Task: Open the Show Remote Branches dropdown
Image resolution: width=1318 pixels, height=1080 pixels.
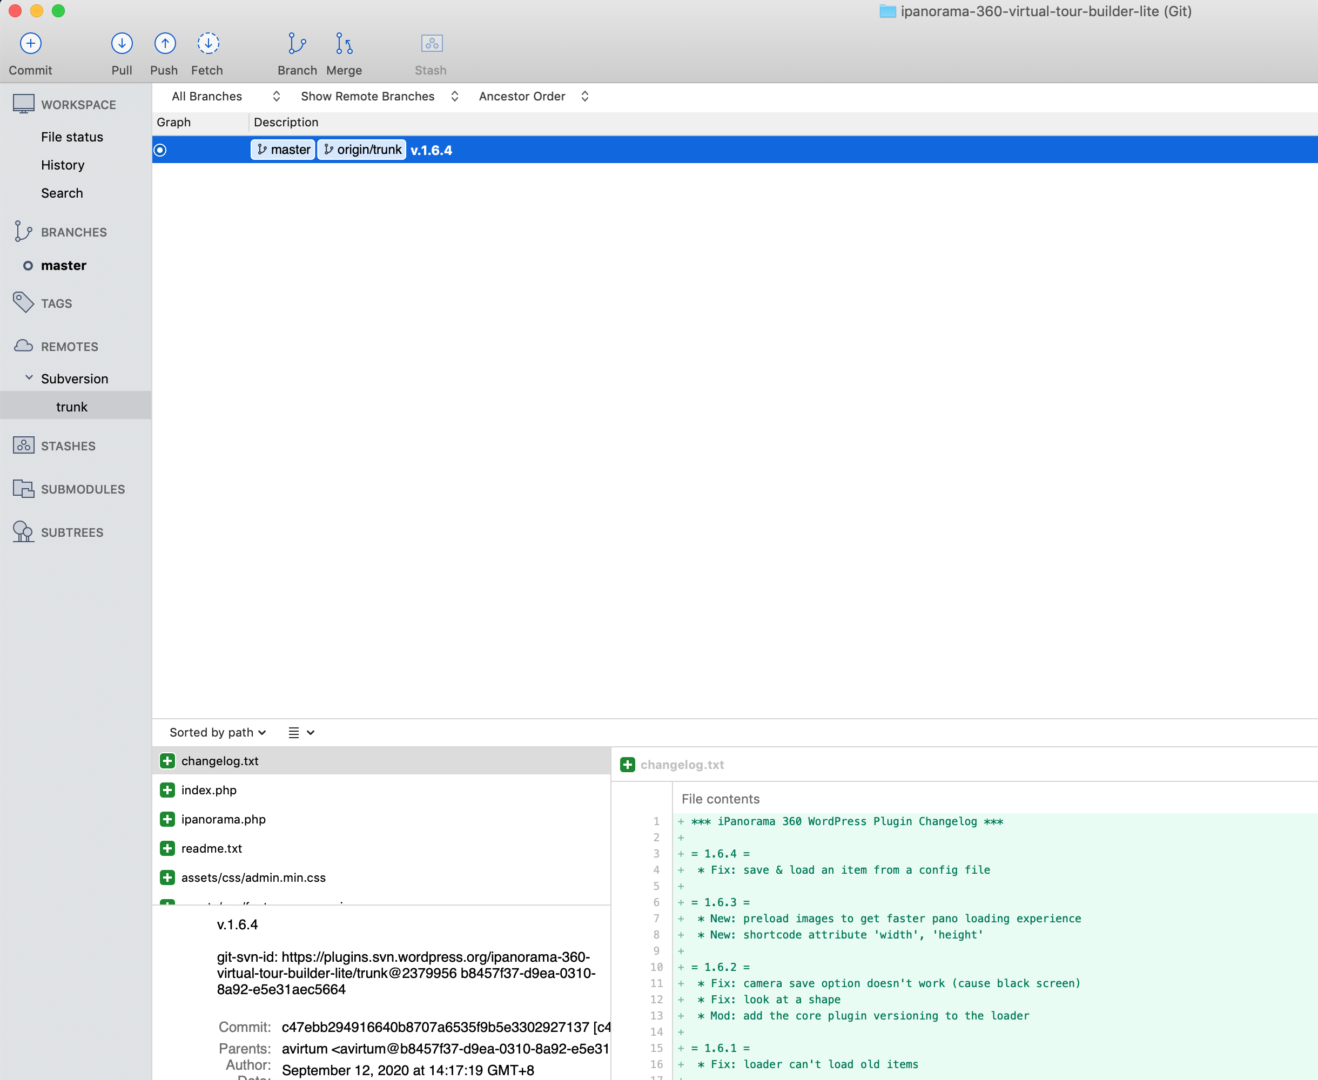Action: click(379, 96)
